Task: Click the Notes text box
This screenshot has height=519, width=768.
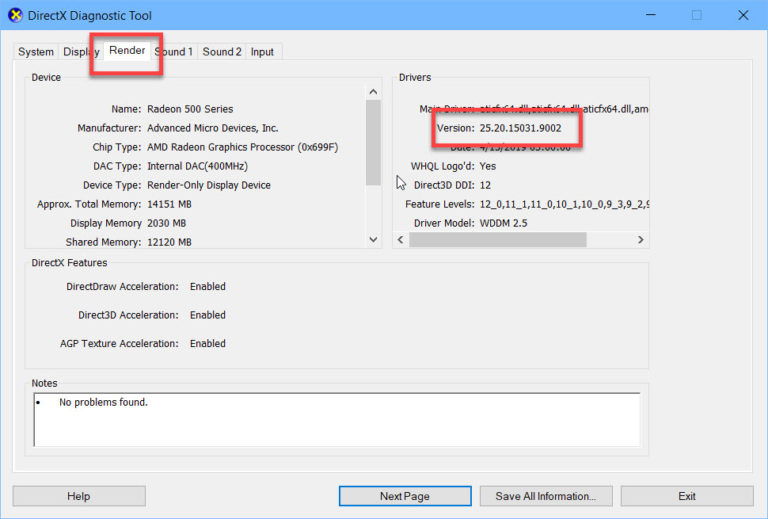Action: (337, 420)
